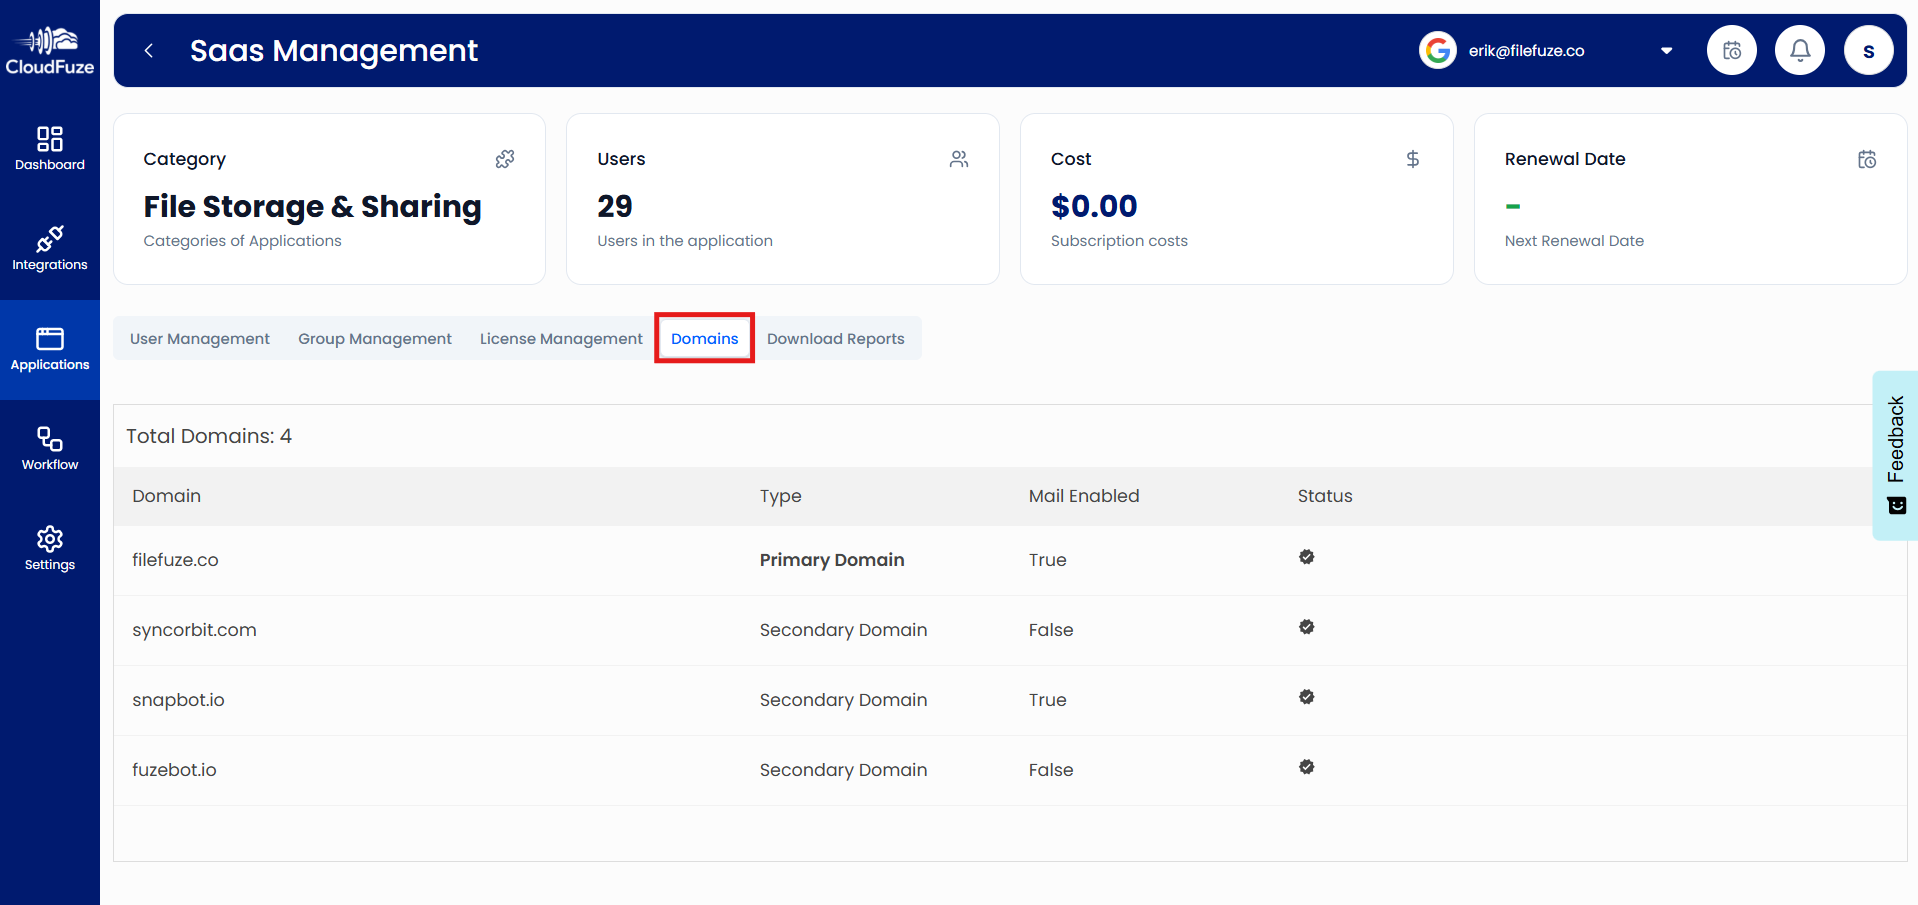Viewport: 1918px width, 905px height.
Task: Click the filefuze.co domain row
Action: coord(175,560)
